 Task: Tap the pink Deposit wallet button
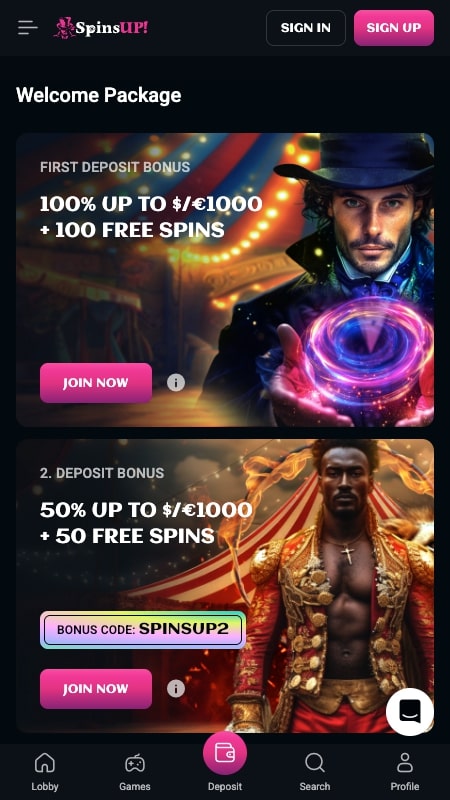225,753
